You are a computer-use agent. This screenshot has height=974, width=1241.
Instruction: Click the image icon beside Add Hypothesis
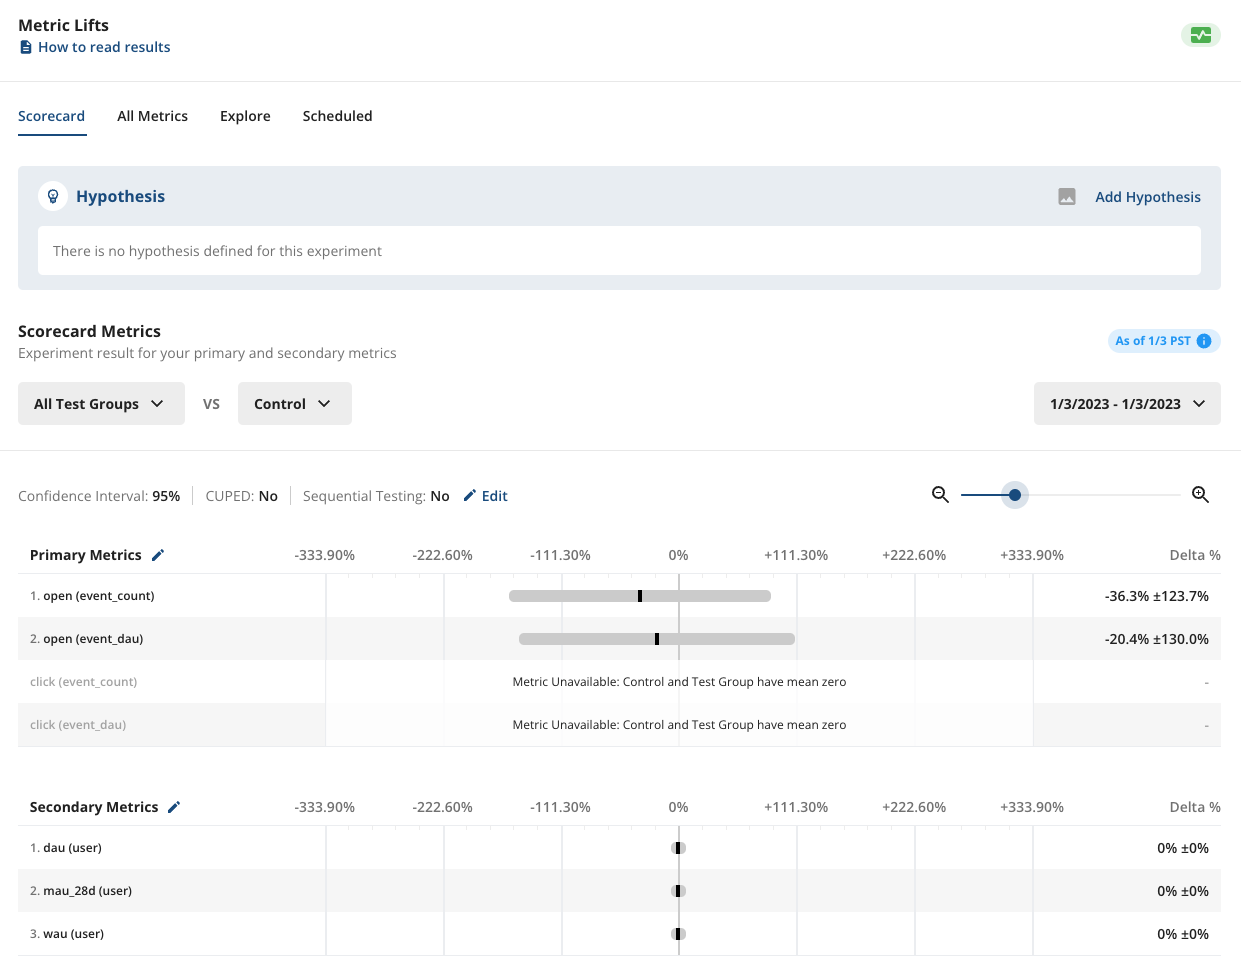tap(1065, 196)
